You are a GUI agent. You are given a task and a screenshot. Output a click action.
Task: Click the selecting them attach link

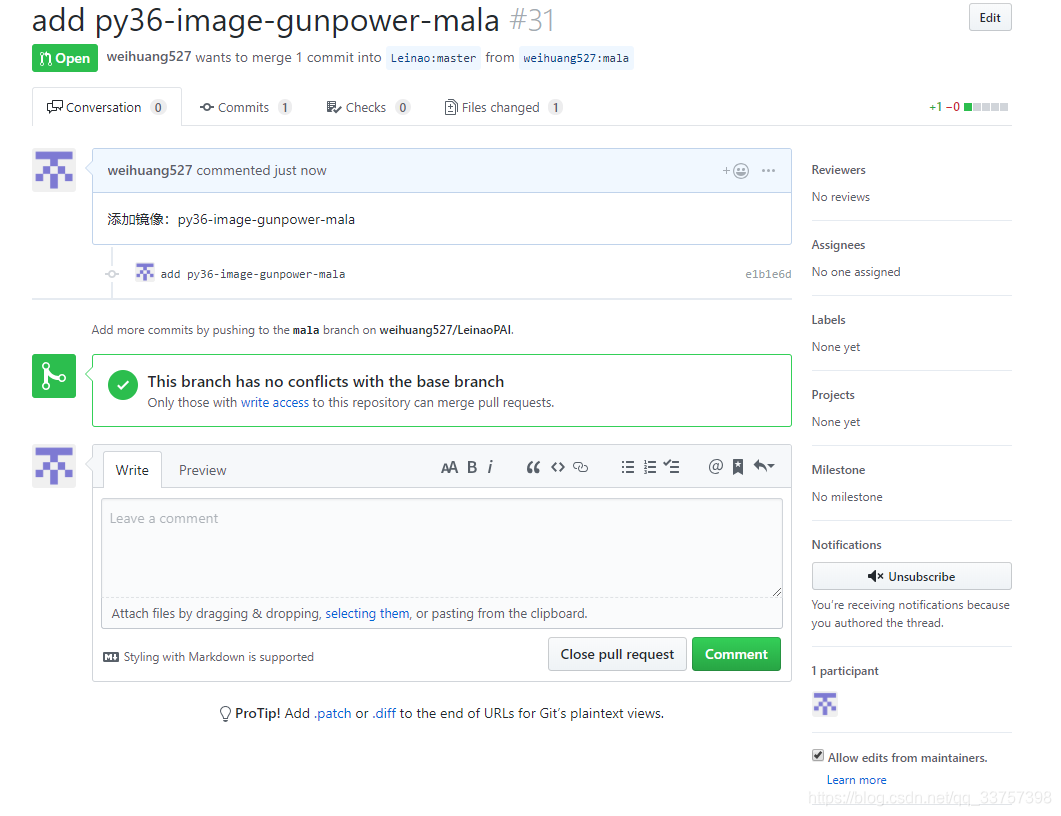pyautogui.click(x=367, y=614)
